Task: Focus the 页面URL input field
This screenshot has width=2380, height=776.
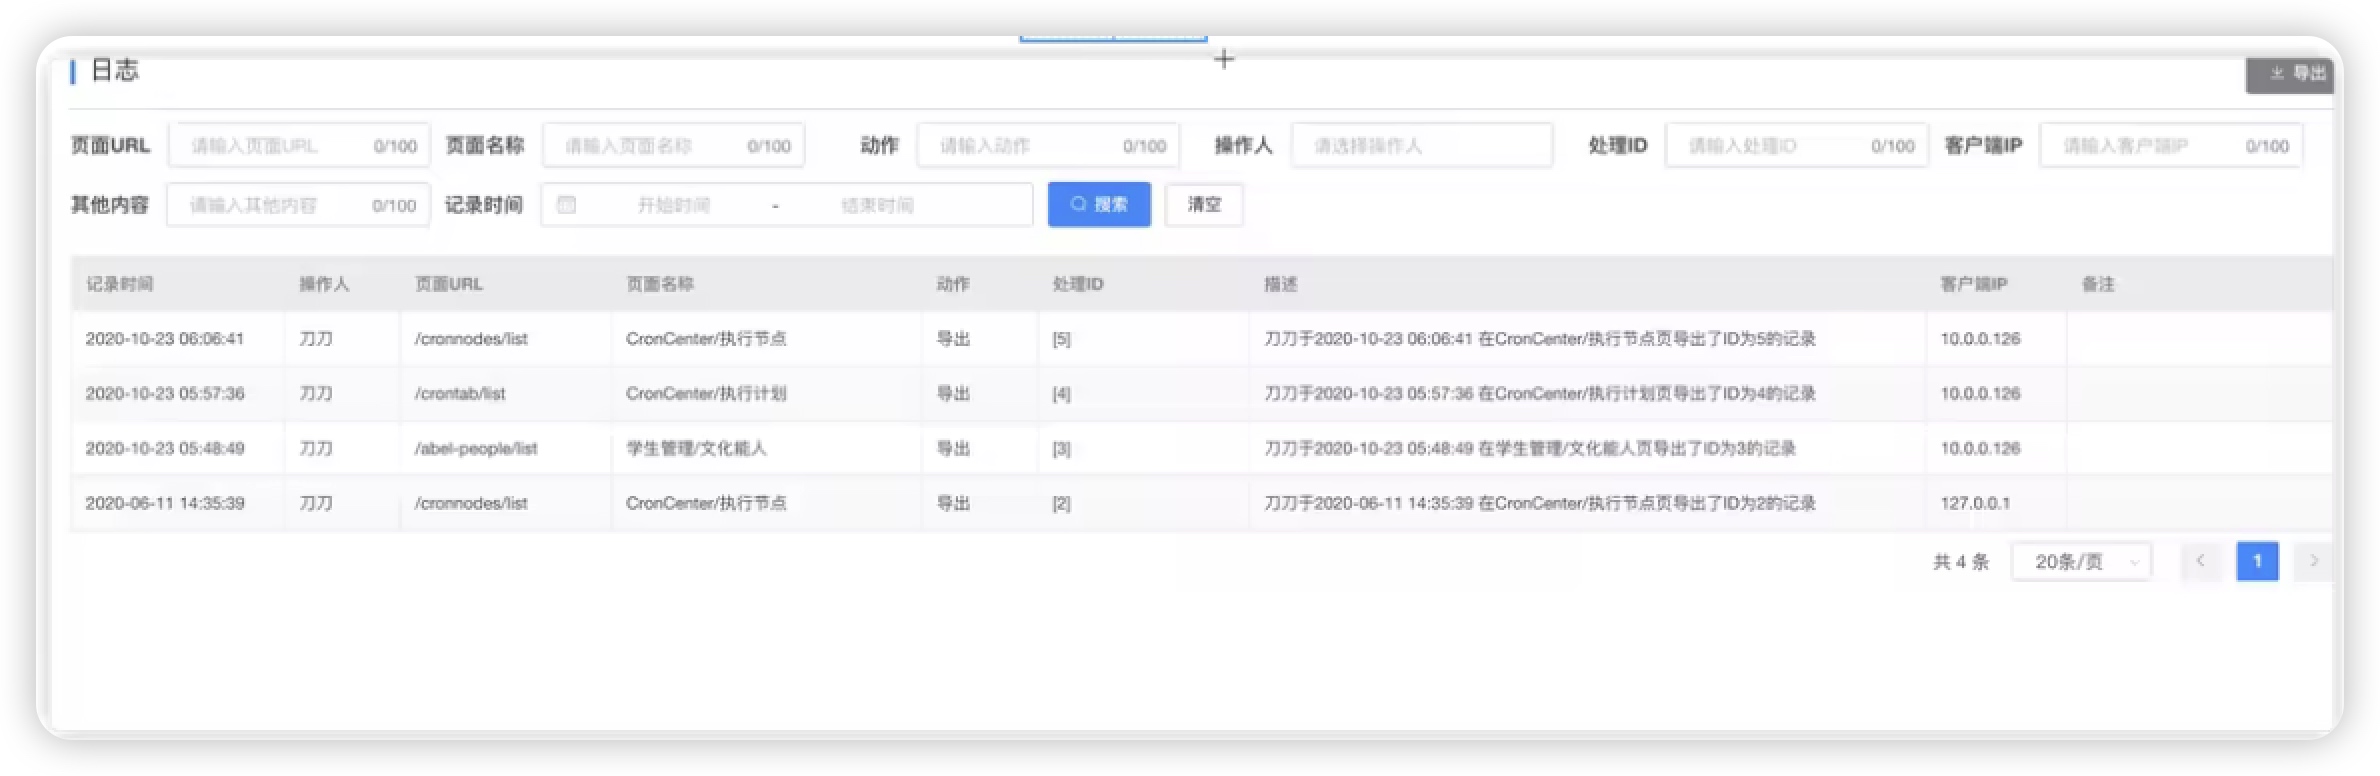Action: coord(299,146)
